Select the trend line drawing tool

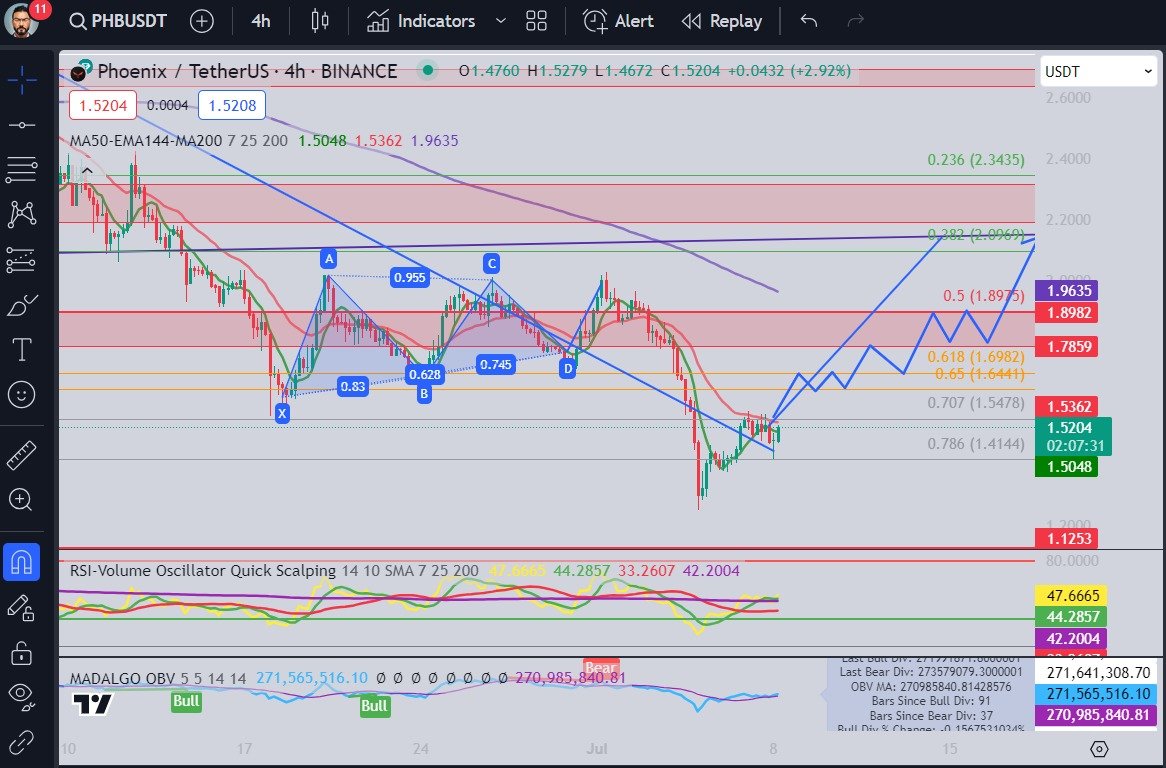(x=22, y=124)
